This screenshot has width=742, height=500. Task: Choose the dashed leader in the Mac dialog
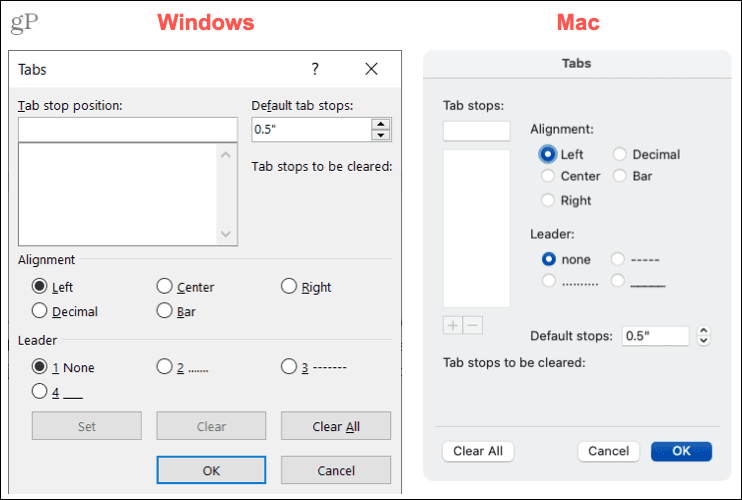pyautogui.click(x=618, y=259)
